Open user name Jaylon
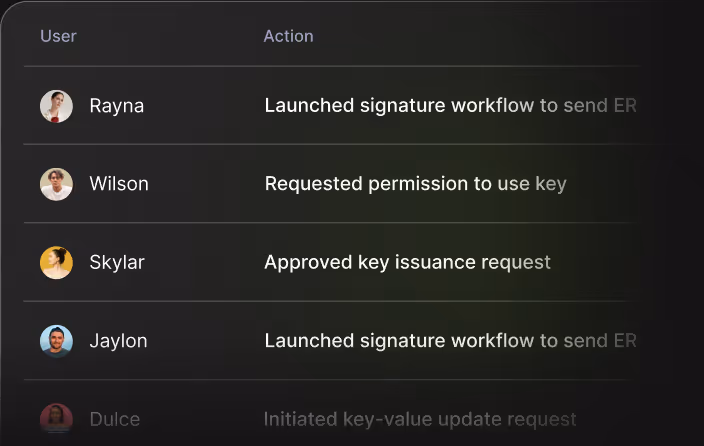This screenshot has height=446, width=704. coord(119,341)
